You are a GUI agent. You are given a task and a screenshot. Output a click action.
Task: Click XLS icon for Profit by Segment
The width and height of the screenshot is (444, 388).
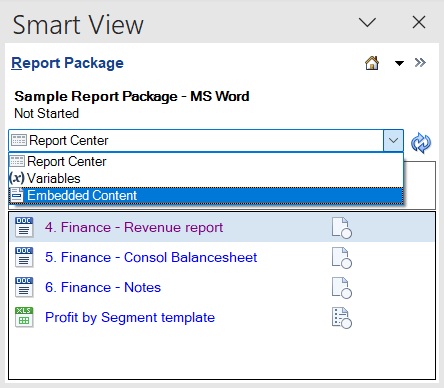pyautogui.click(x=24, y=317)
